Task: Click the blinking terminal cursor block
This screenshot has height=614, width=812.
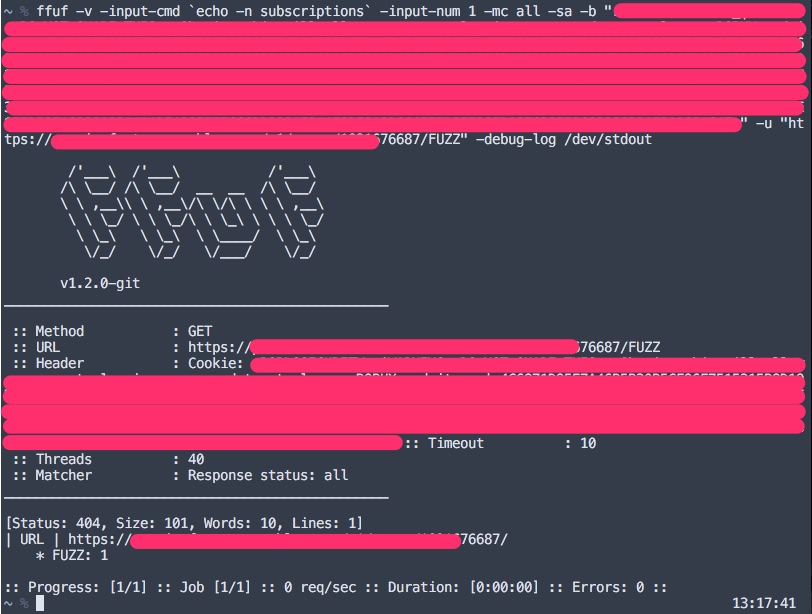Action: (x=40, y=603)
